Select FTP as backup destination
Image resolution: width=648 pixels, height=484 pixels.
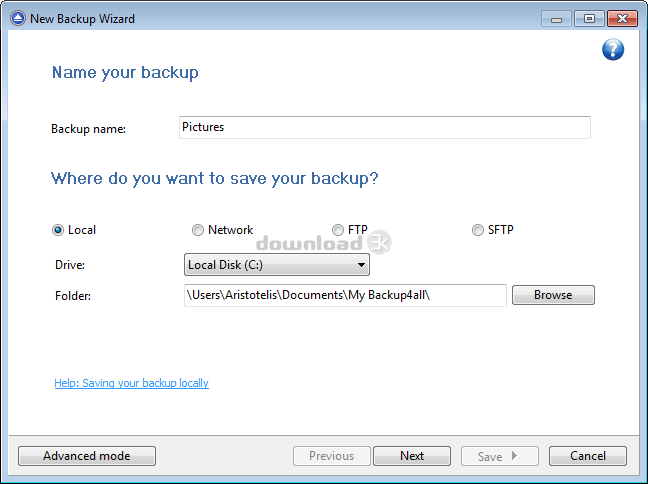pyautogui.click(x=338, y=230)
